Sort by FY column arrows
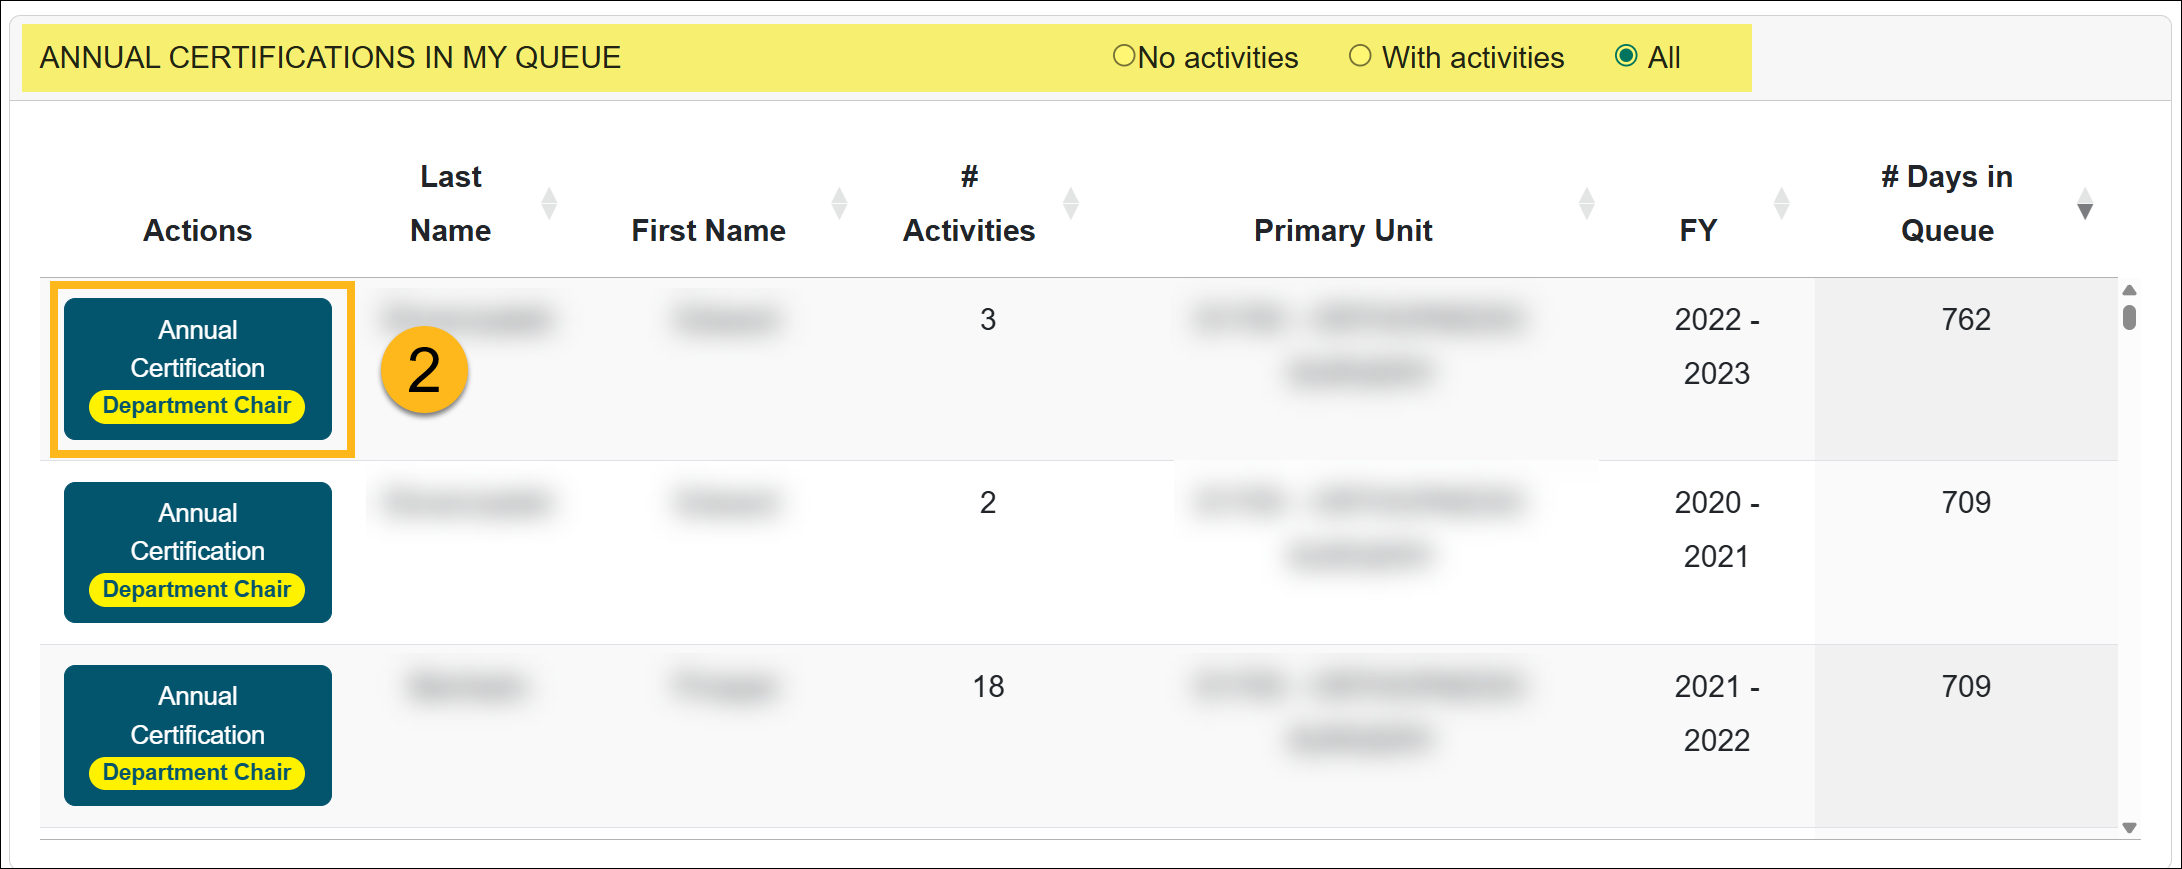 click(1781, 203)
